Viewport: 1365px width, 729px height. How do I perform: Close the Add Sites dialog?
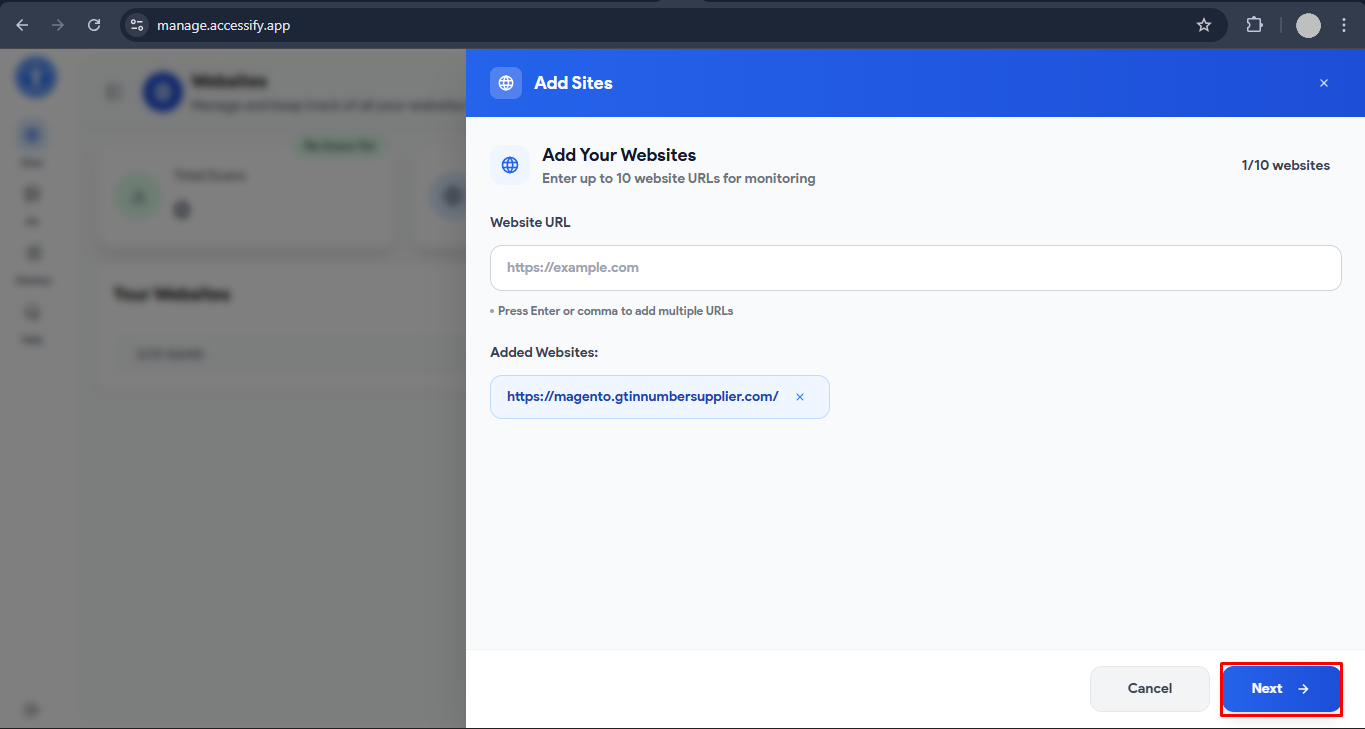coord(1323,83)
